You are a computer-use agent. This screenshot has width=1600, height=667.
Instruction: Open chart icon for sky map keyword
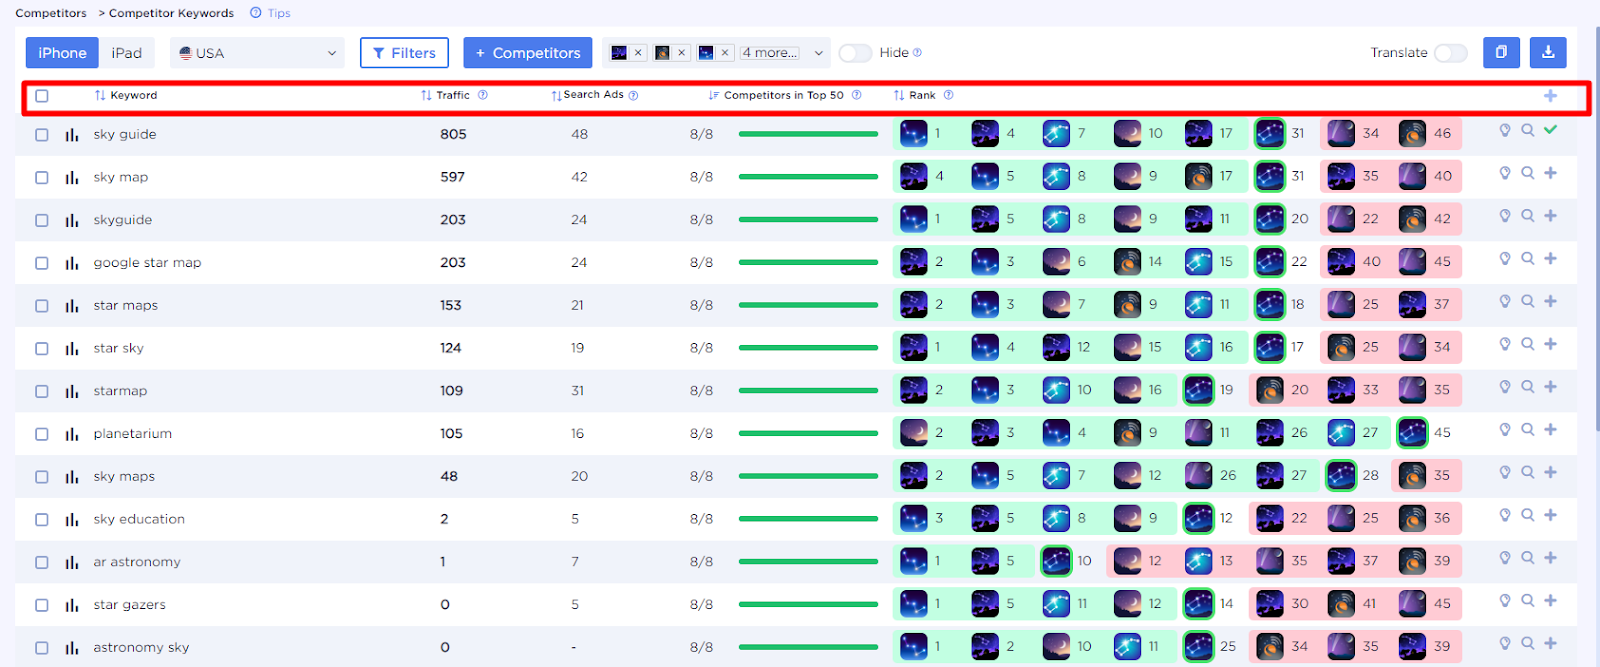72,178
